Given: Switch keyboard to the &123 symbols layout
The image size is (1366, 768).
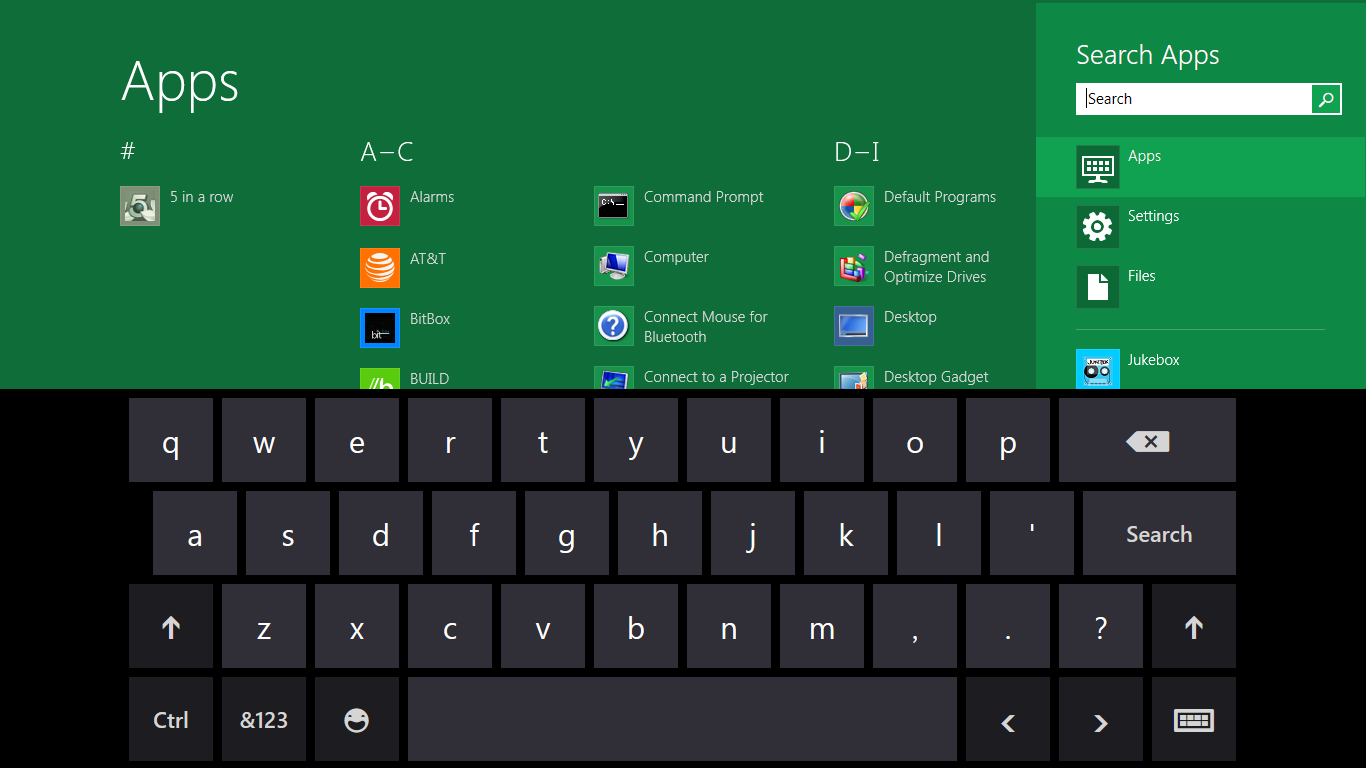Looking at the screenshot, I should [263, 719].
